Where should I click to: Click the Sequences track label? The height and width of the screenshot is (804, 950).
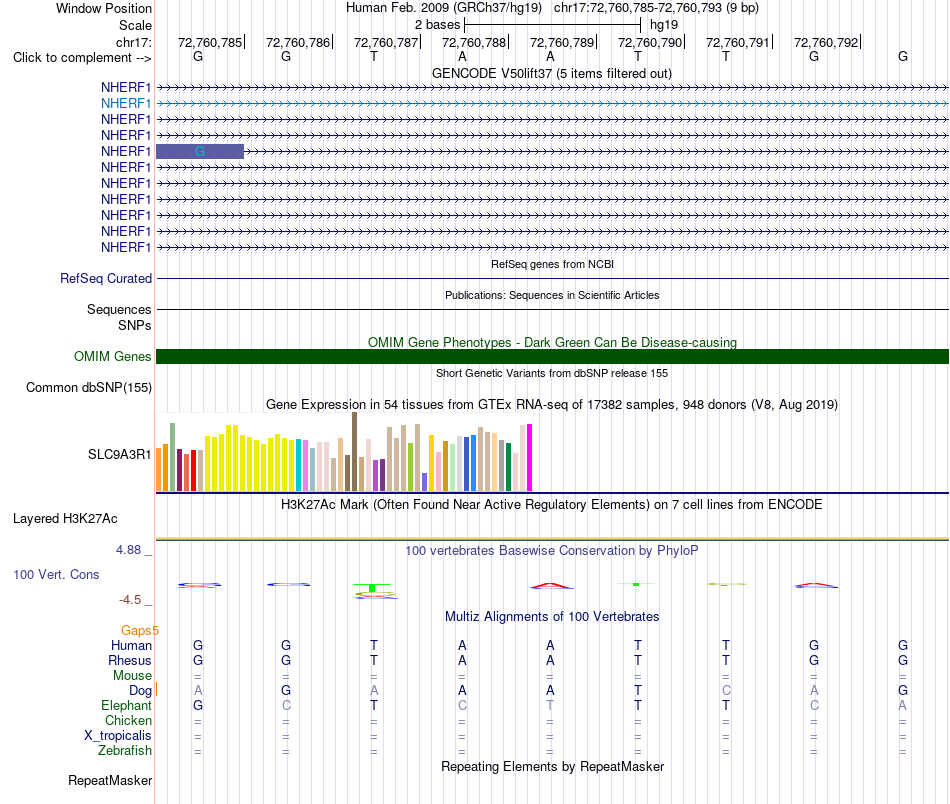click(x=119, y=309)
